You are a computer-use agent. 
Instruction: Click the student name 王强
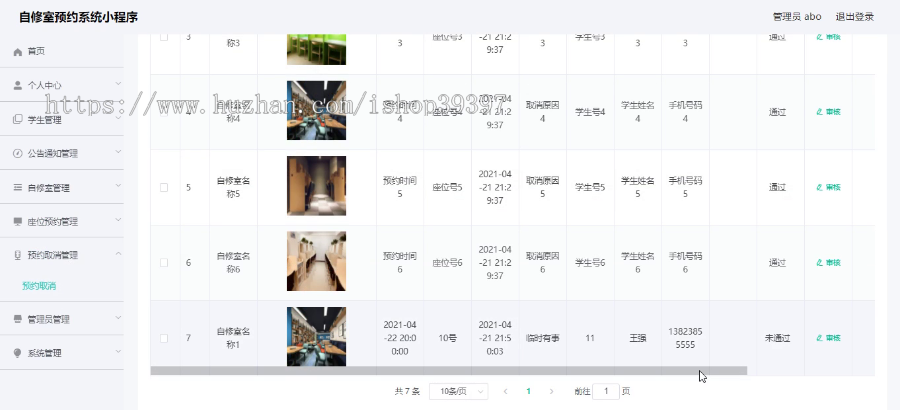coord(637,338)
